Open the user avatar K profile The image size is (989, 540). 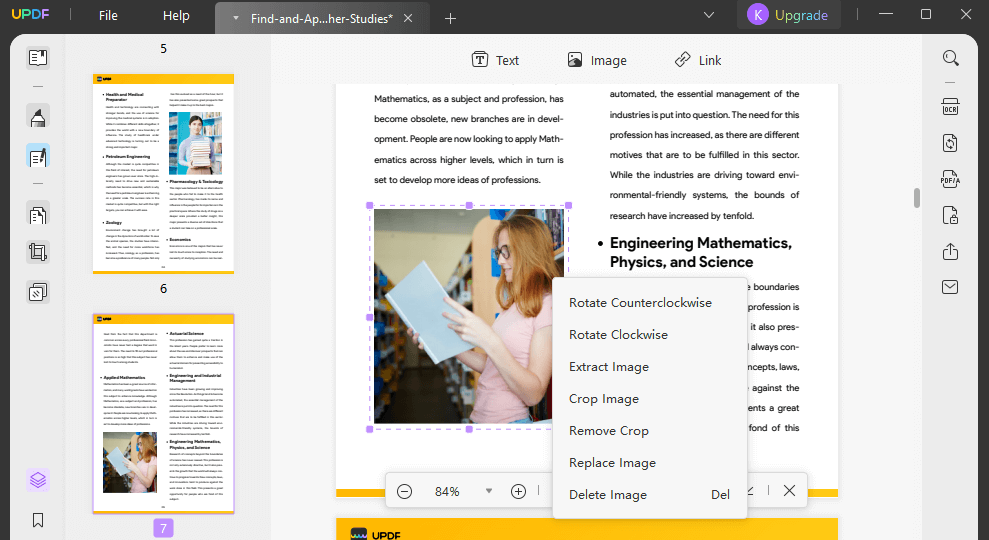point(758,15)
